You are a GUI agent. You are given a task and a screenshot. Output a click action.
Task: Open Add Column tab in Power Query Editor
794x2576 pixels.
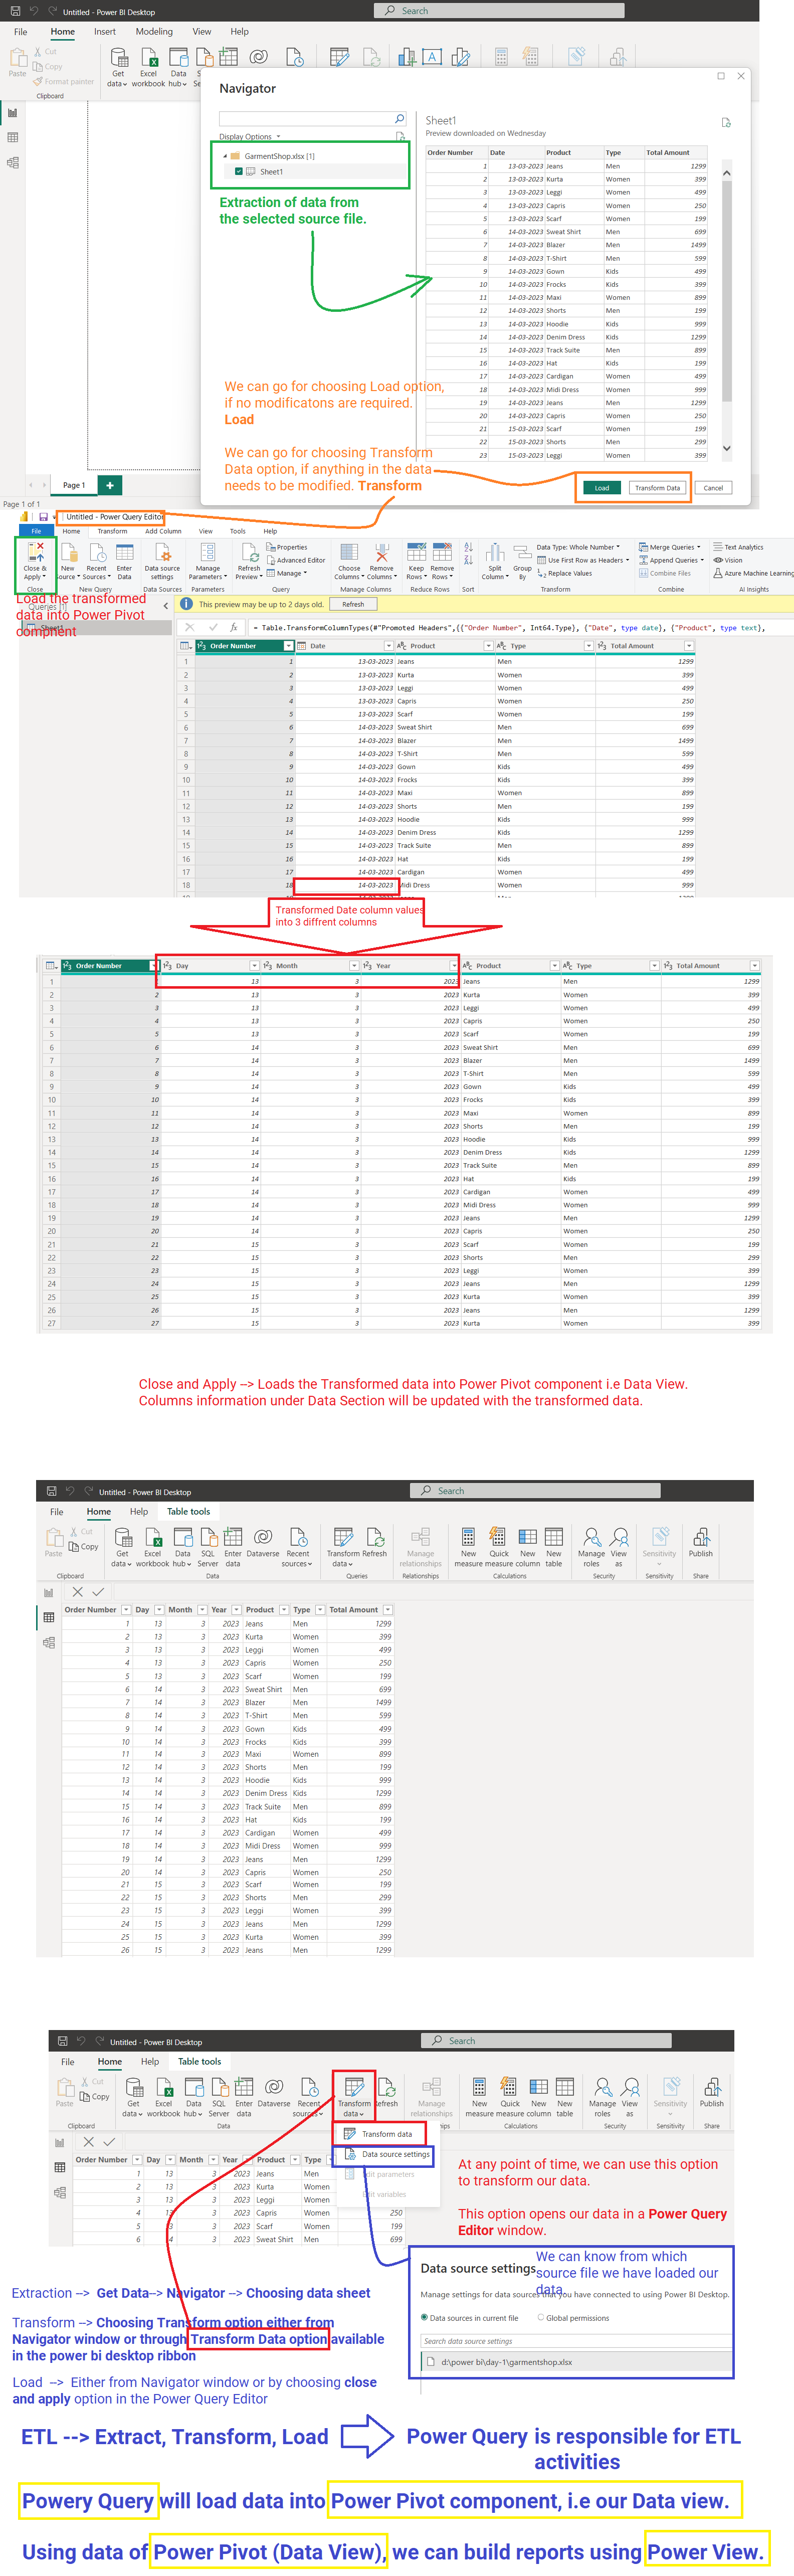(x=163, y=531)
